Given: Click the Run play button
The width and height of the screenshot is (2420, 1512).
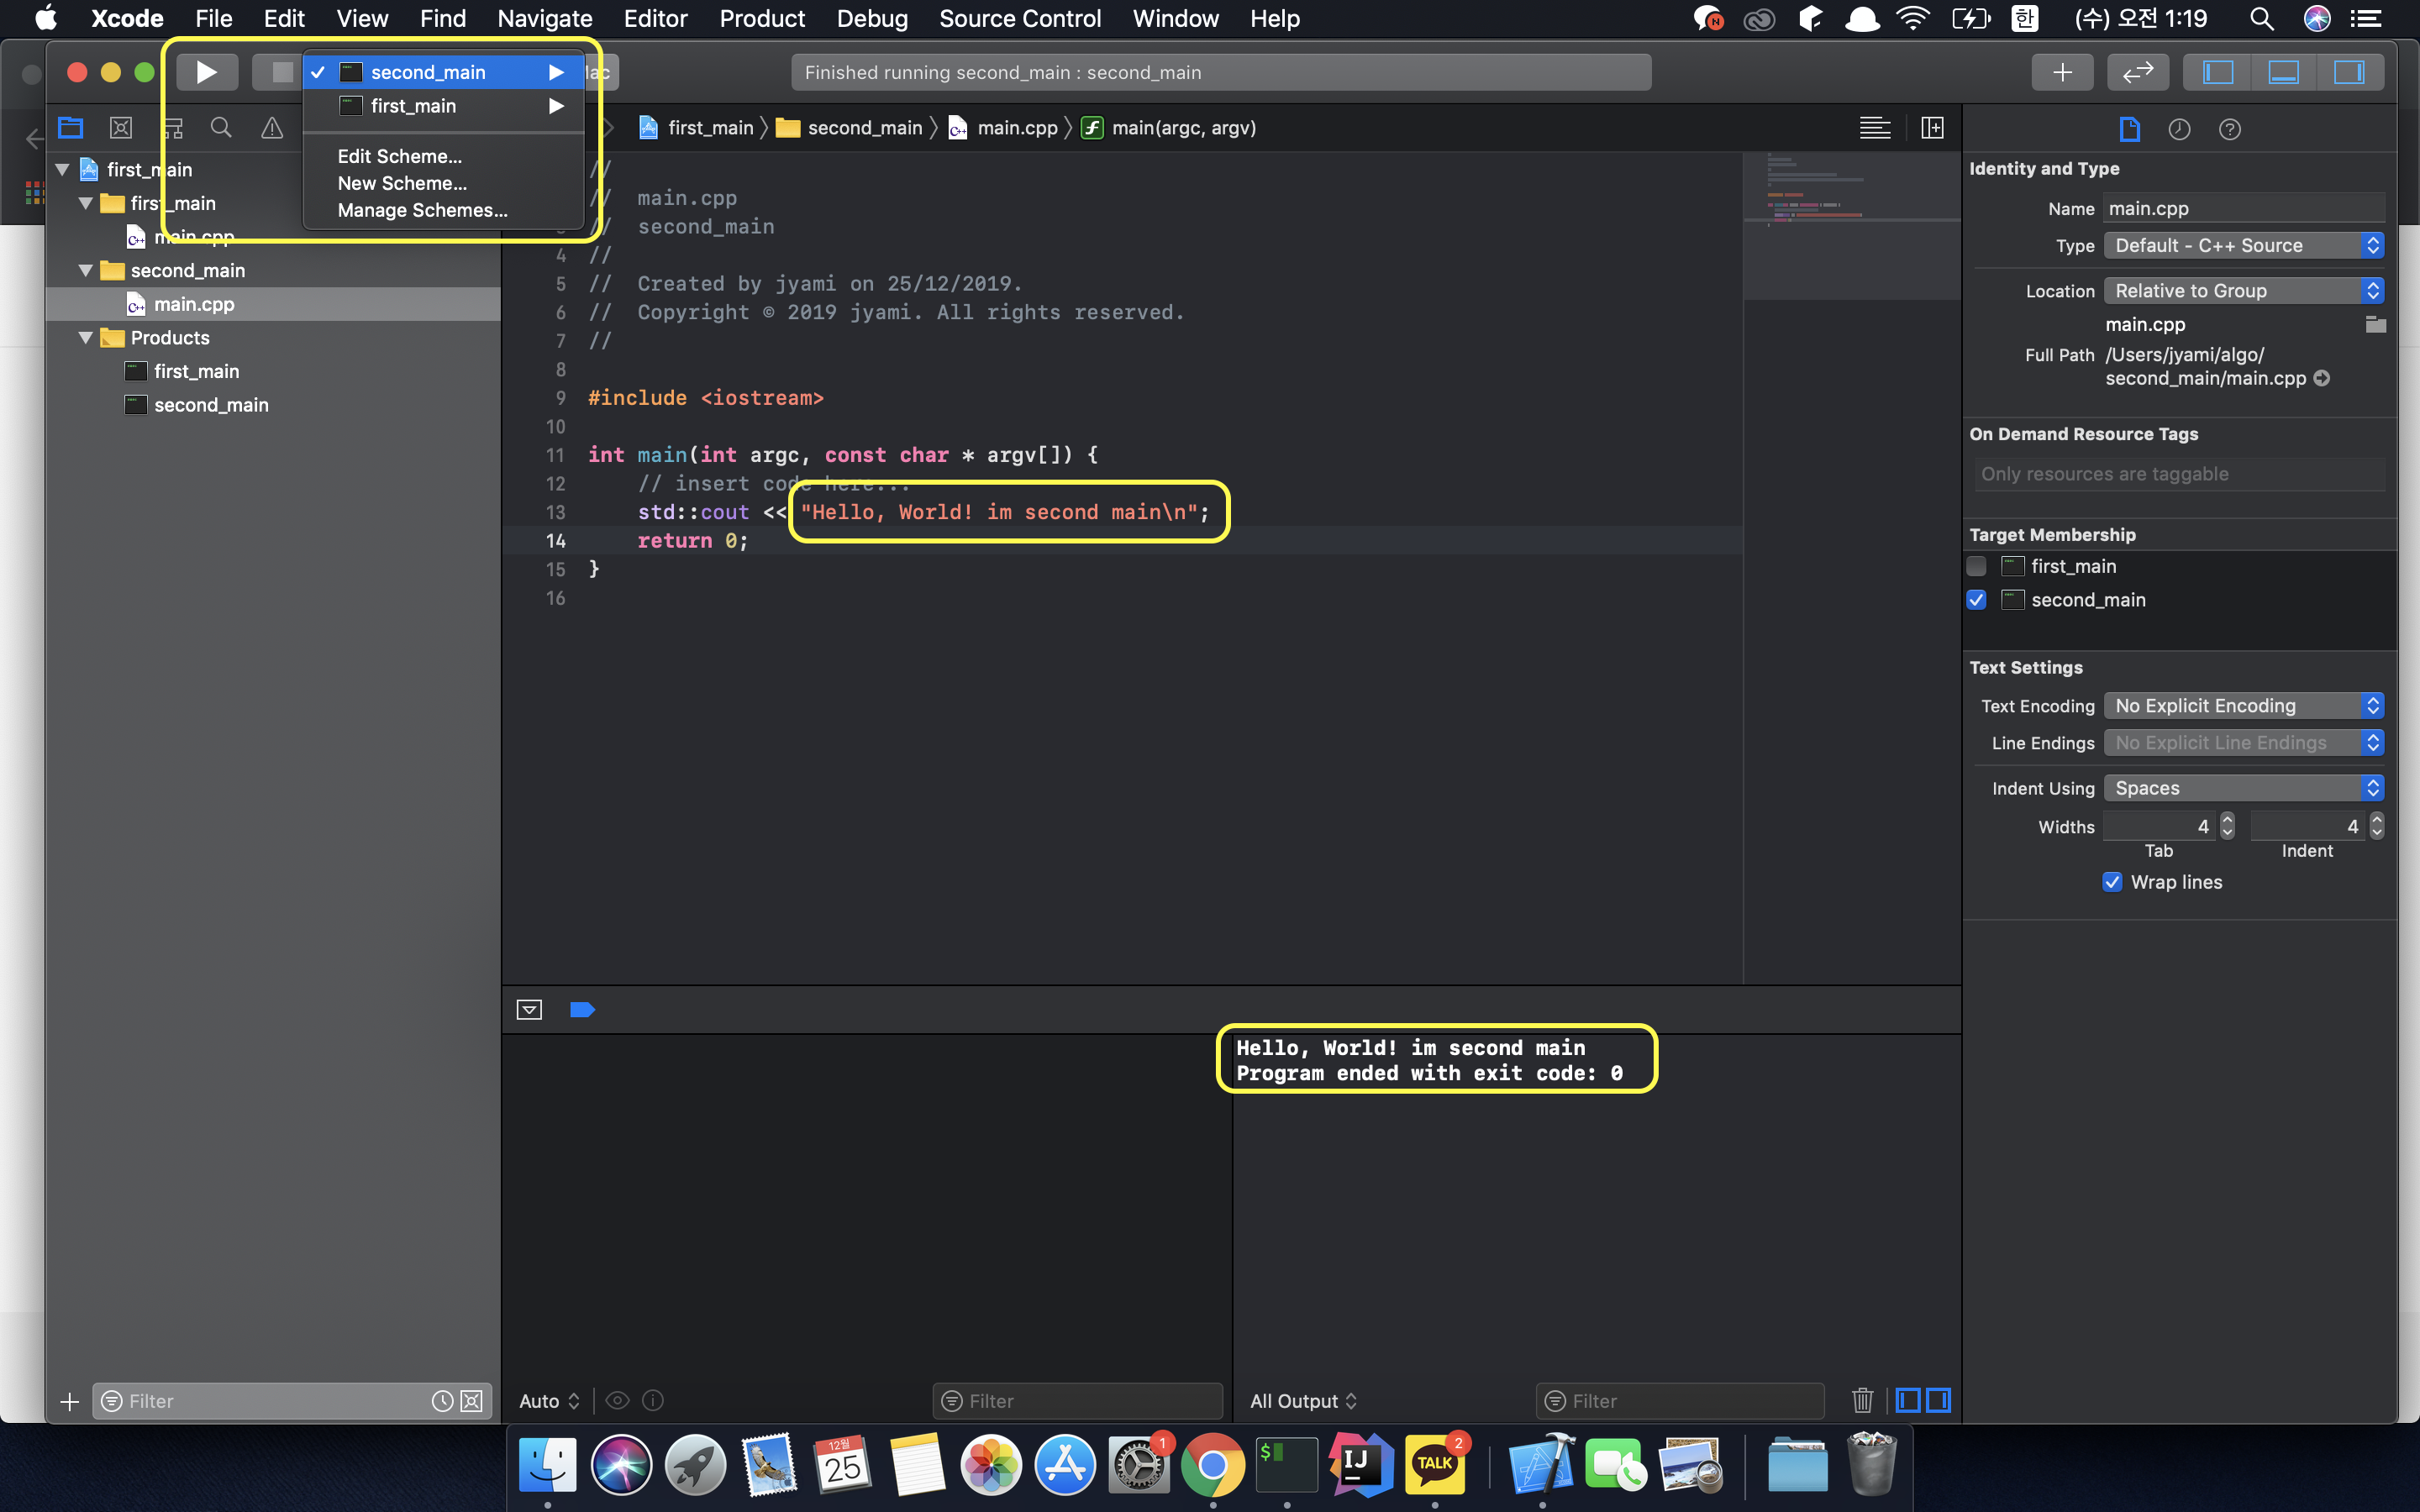Looking at the screenshot, I should tap(207, 72).
